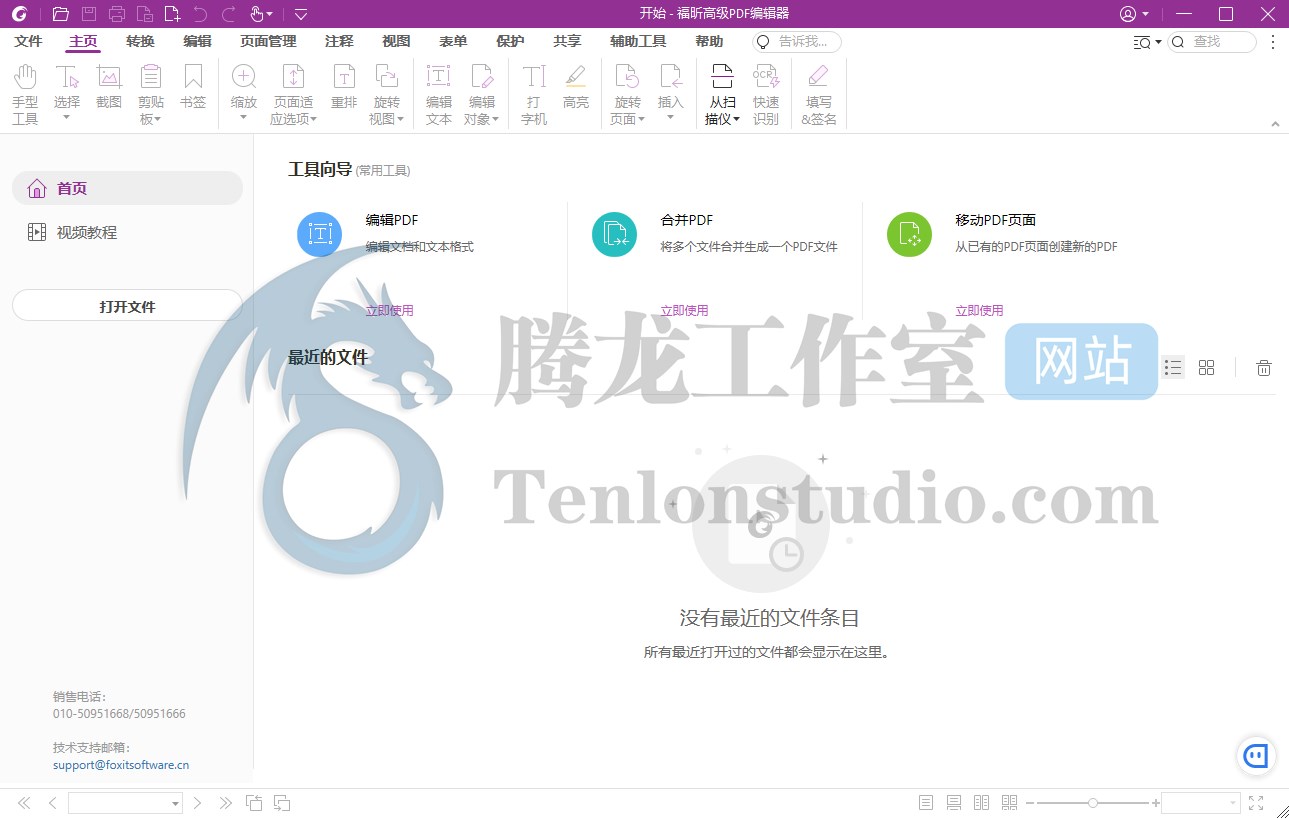Go to last page arrow
The width and height of the screenshot is (1289, 818).
[226, 803]
